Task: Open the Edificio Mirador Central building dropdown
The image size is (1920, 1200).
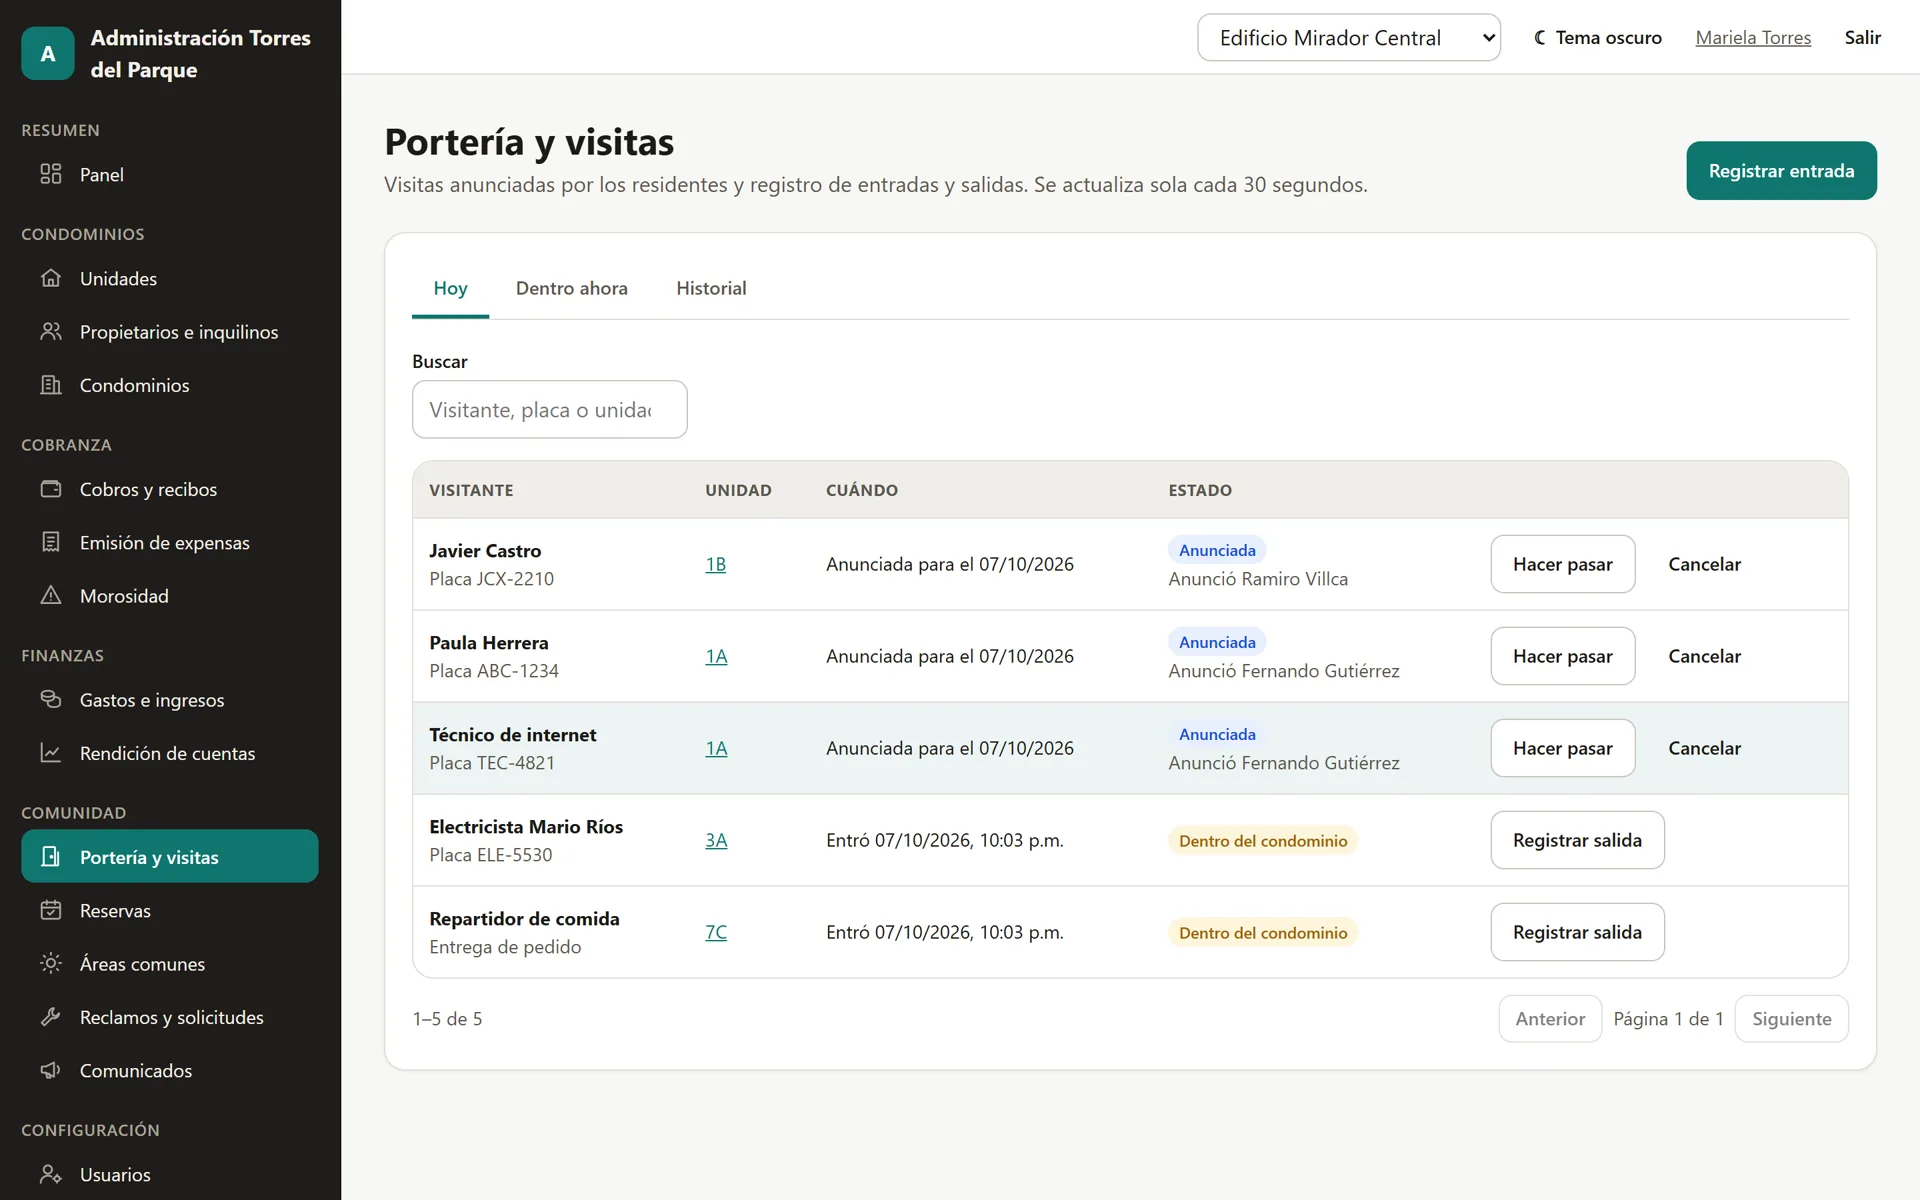Action: [x=1349, y=37]
